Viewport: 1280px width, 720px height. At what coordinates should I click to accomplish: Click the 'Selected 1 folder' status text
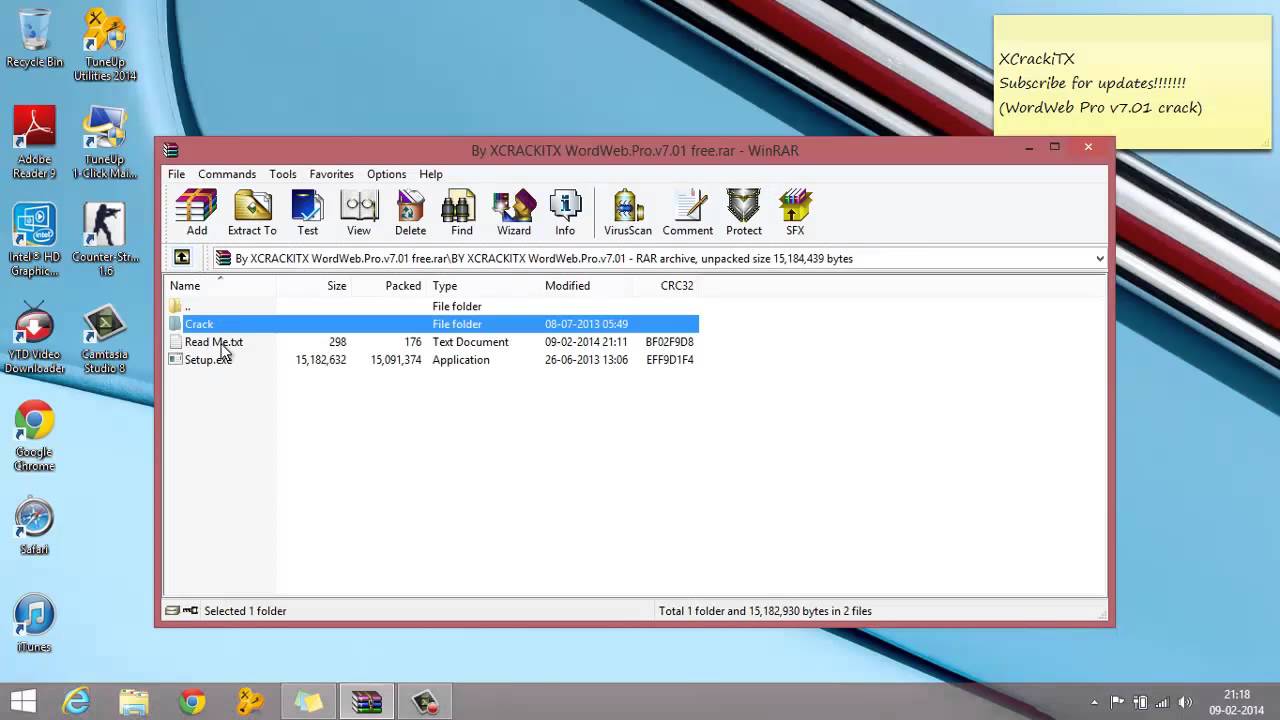click(x=245, y=611)
